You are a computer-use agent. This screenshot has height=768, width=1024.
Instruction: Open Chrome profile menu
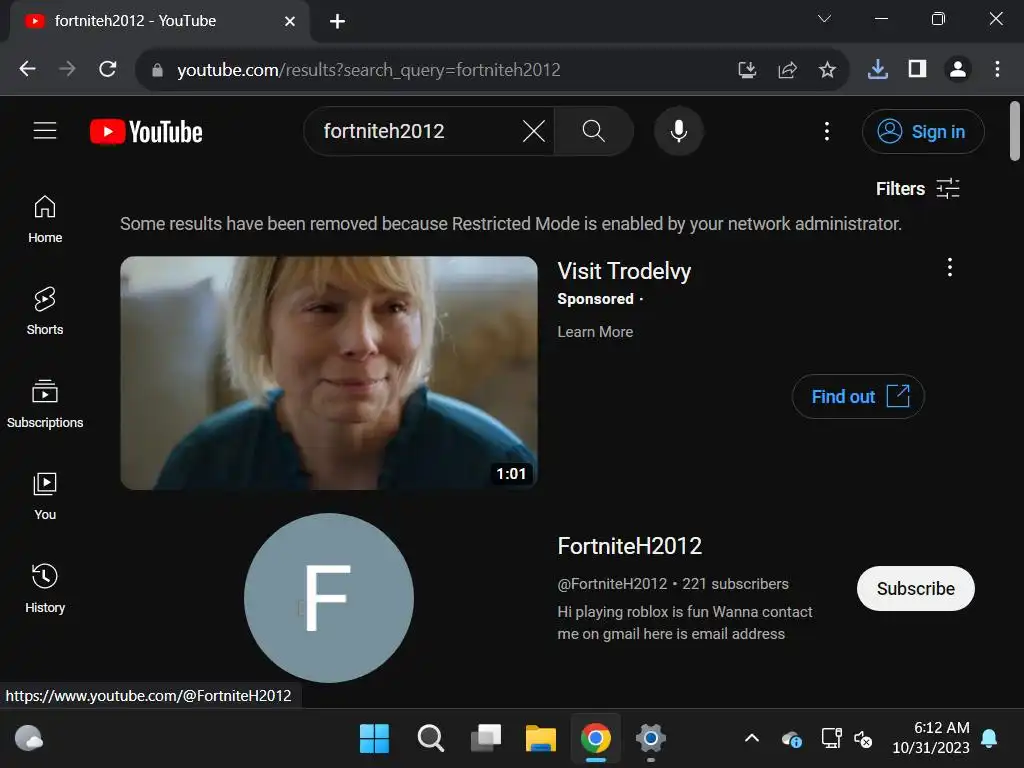click(958, 69)
